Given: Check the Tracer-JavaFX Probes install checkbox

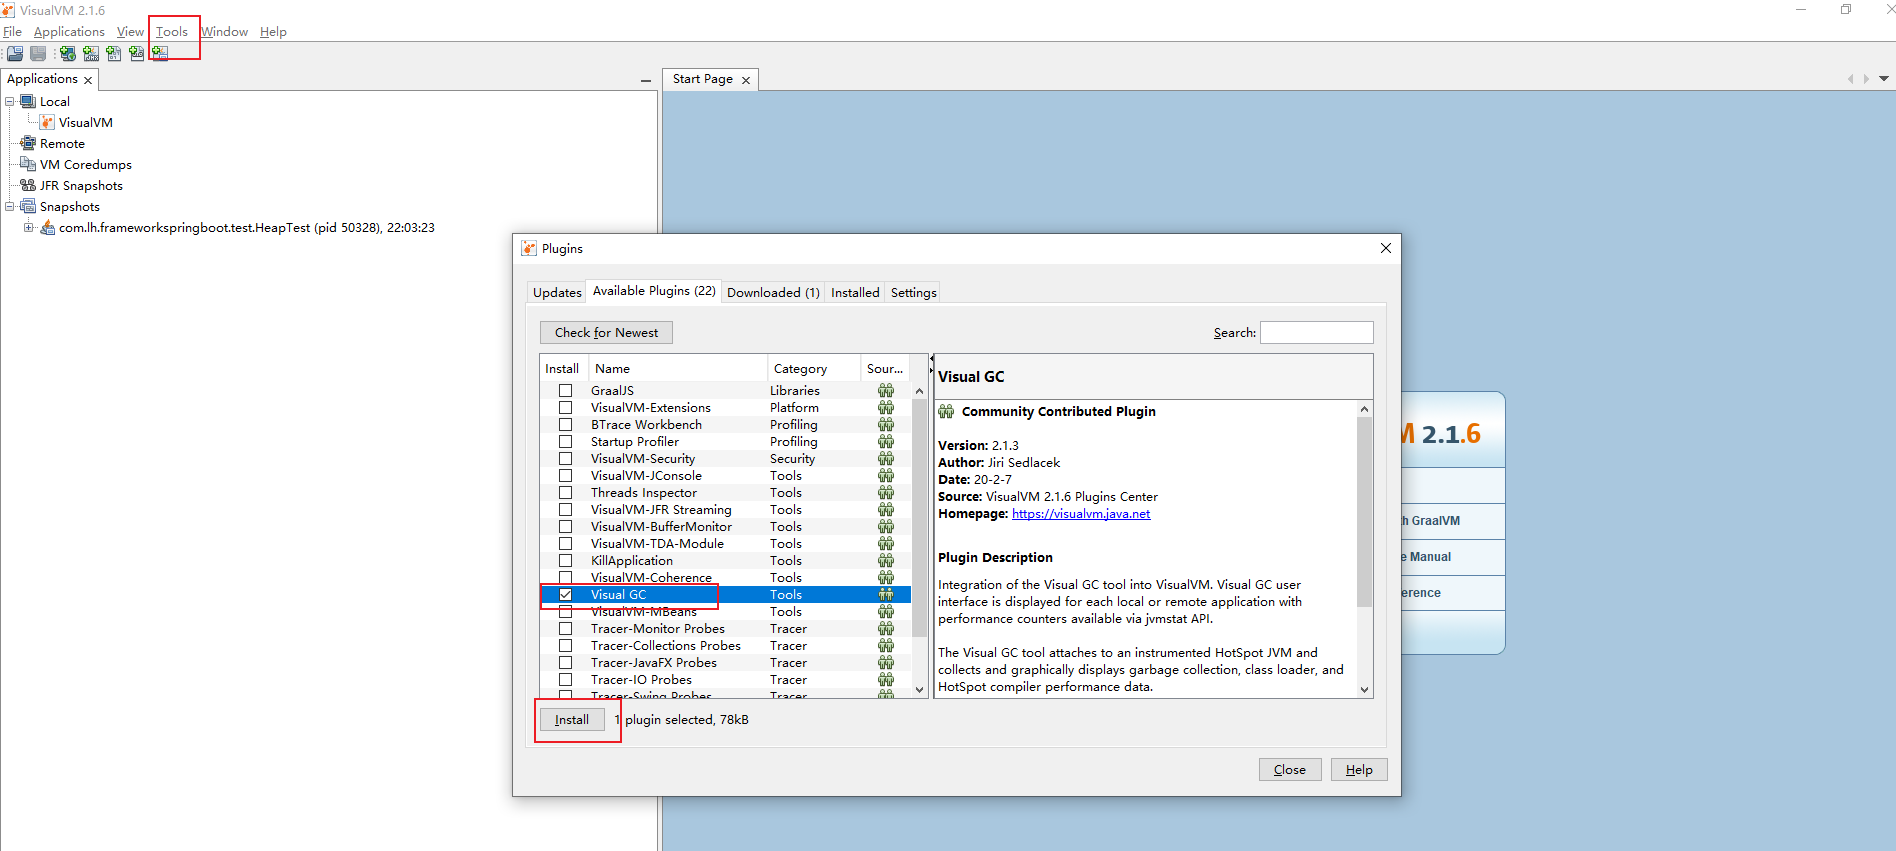Looking at the screenshot, I should click(566, 663).
